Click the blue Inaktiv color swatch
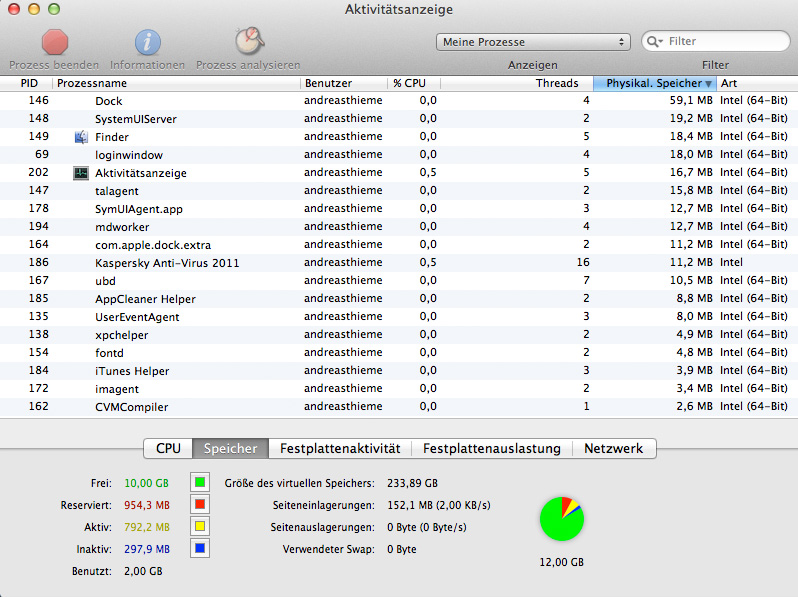798x597 pixels. pyautogui.click(x=200, y=549)
